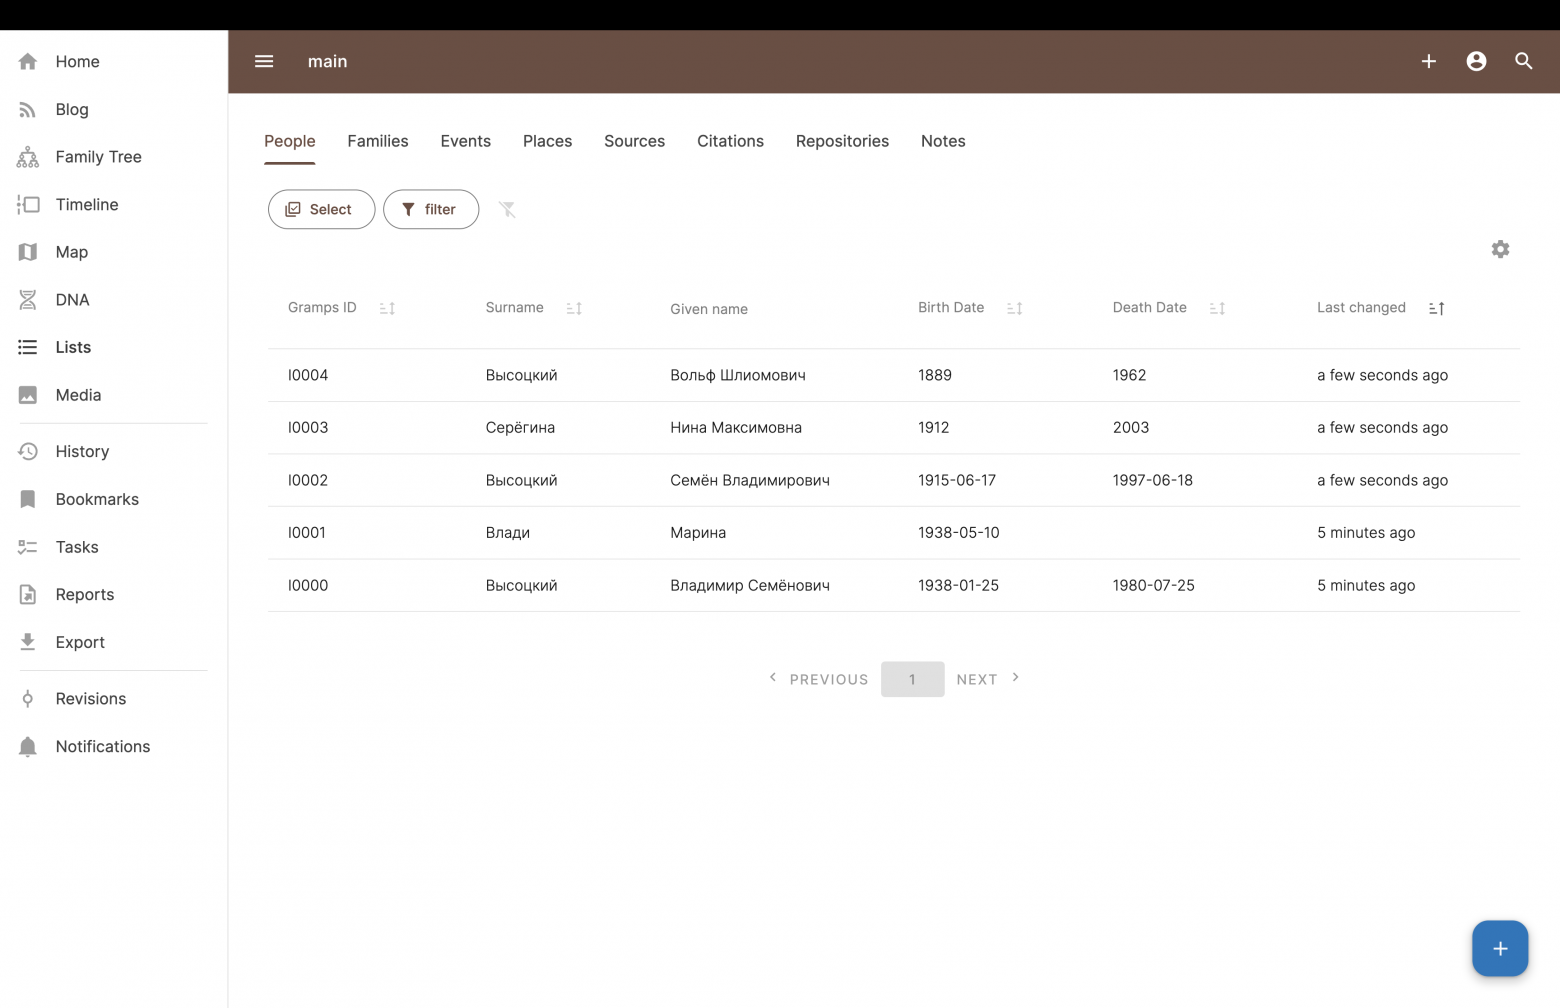Switch to the Notes tab
This screenshot has width=1560, height=1008.
[x=943, y=141]
